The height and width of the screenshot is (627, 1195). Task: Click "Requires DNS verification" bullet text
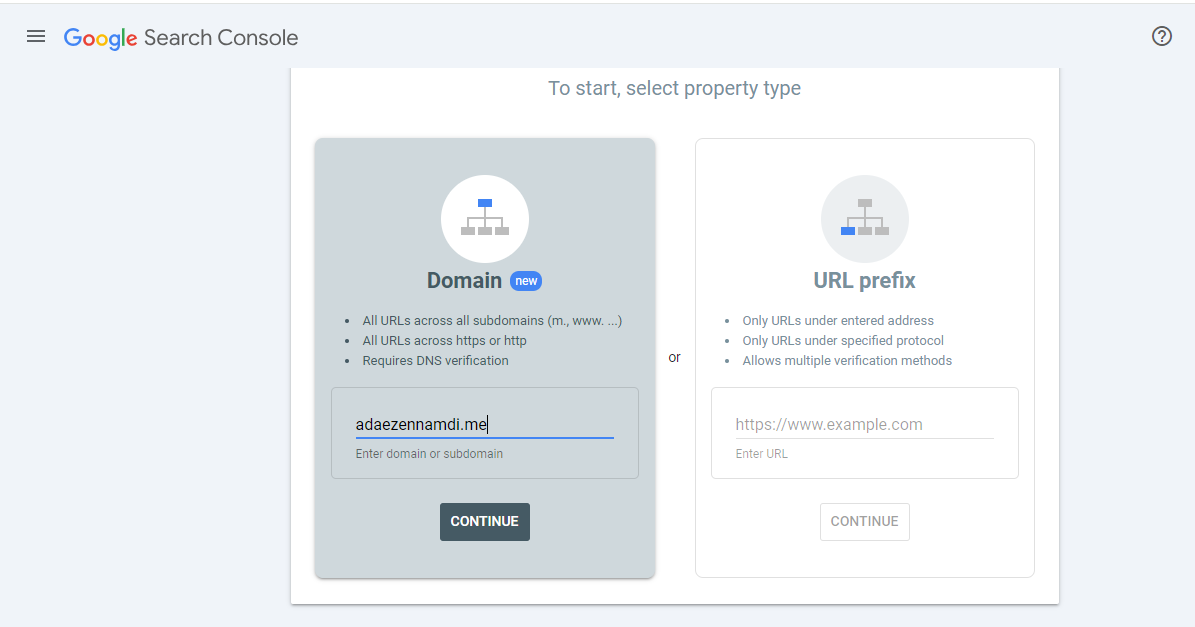(x=435, y=361)
